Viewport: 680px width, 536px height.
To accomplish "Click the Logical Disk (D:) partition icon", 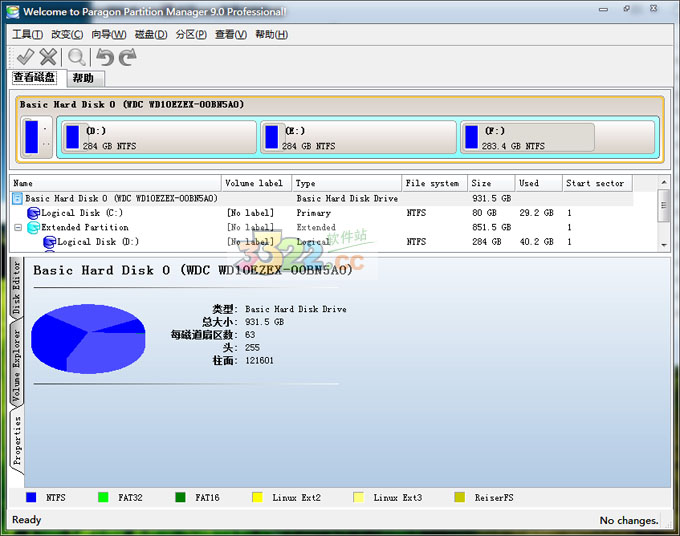I will [x=49, y=242].
